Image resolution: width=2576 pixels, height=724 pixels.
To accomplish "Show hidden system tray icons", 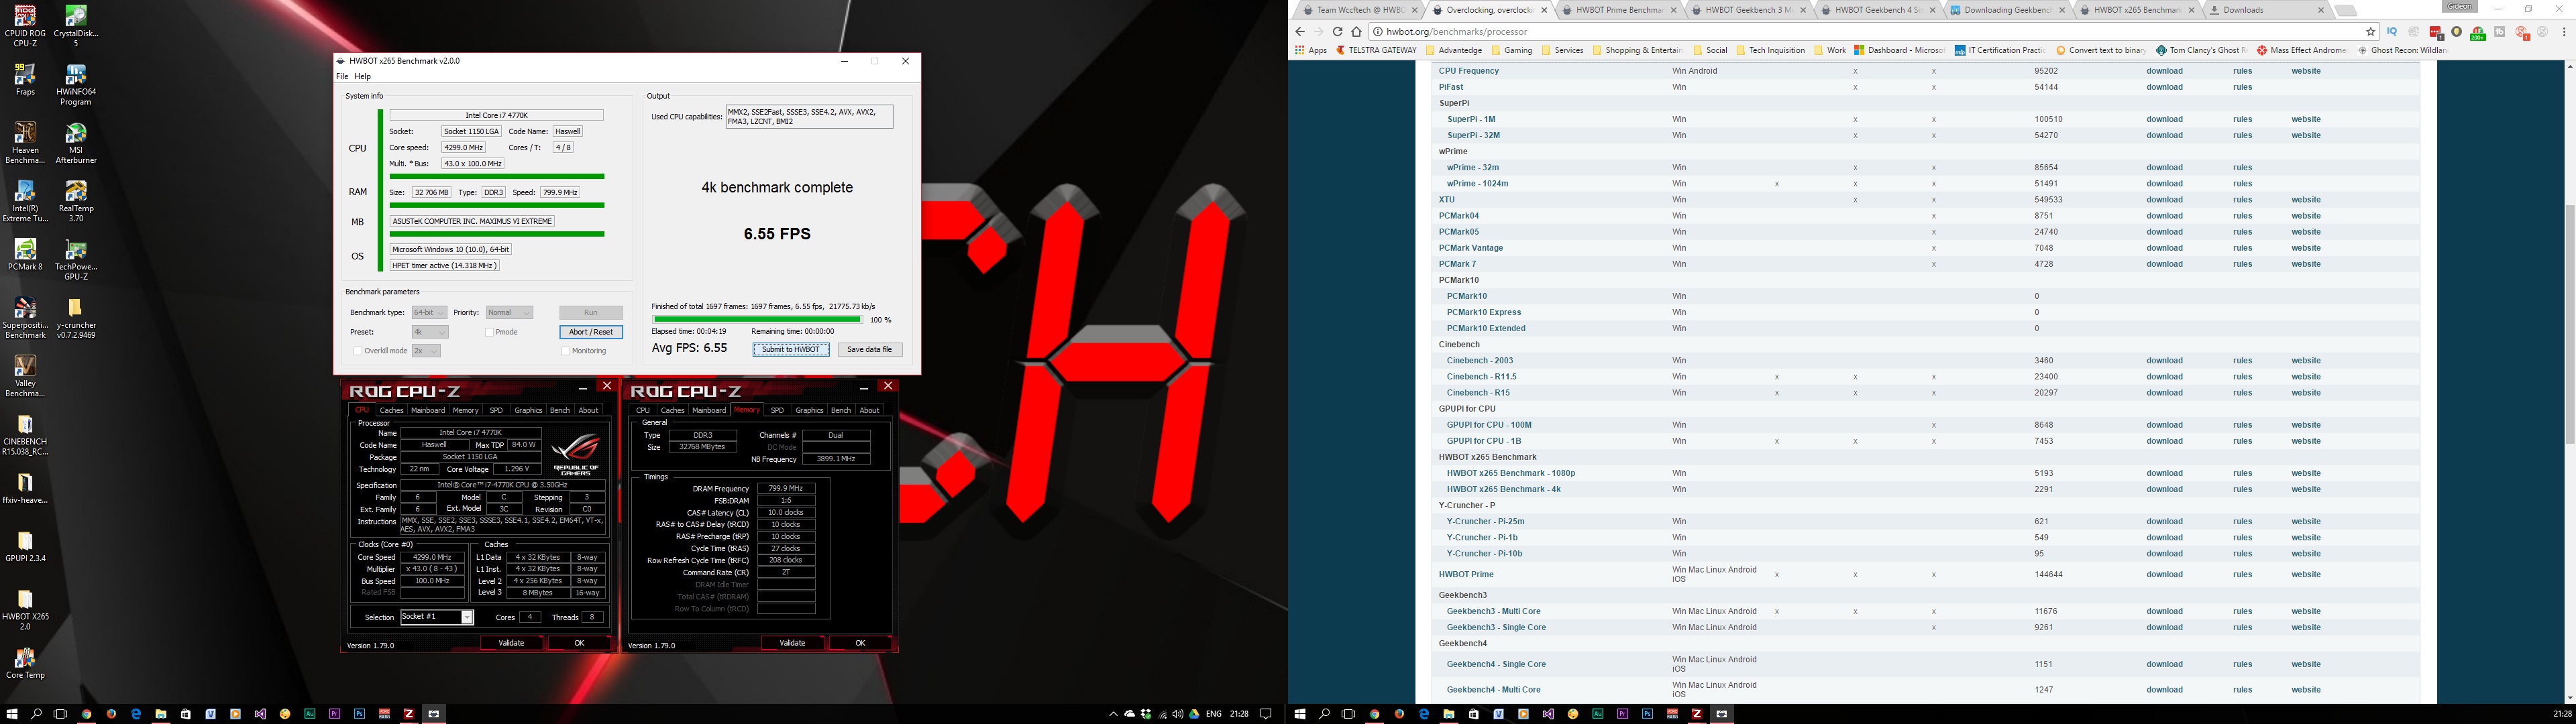I will coord(1113,714).
